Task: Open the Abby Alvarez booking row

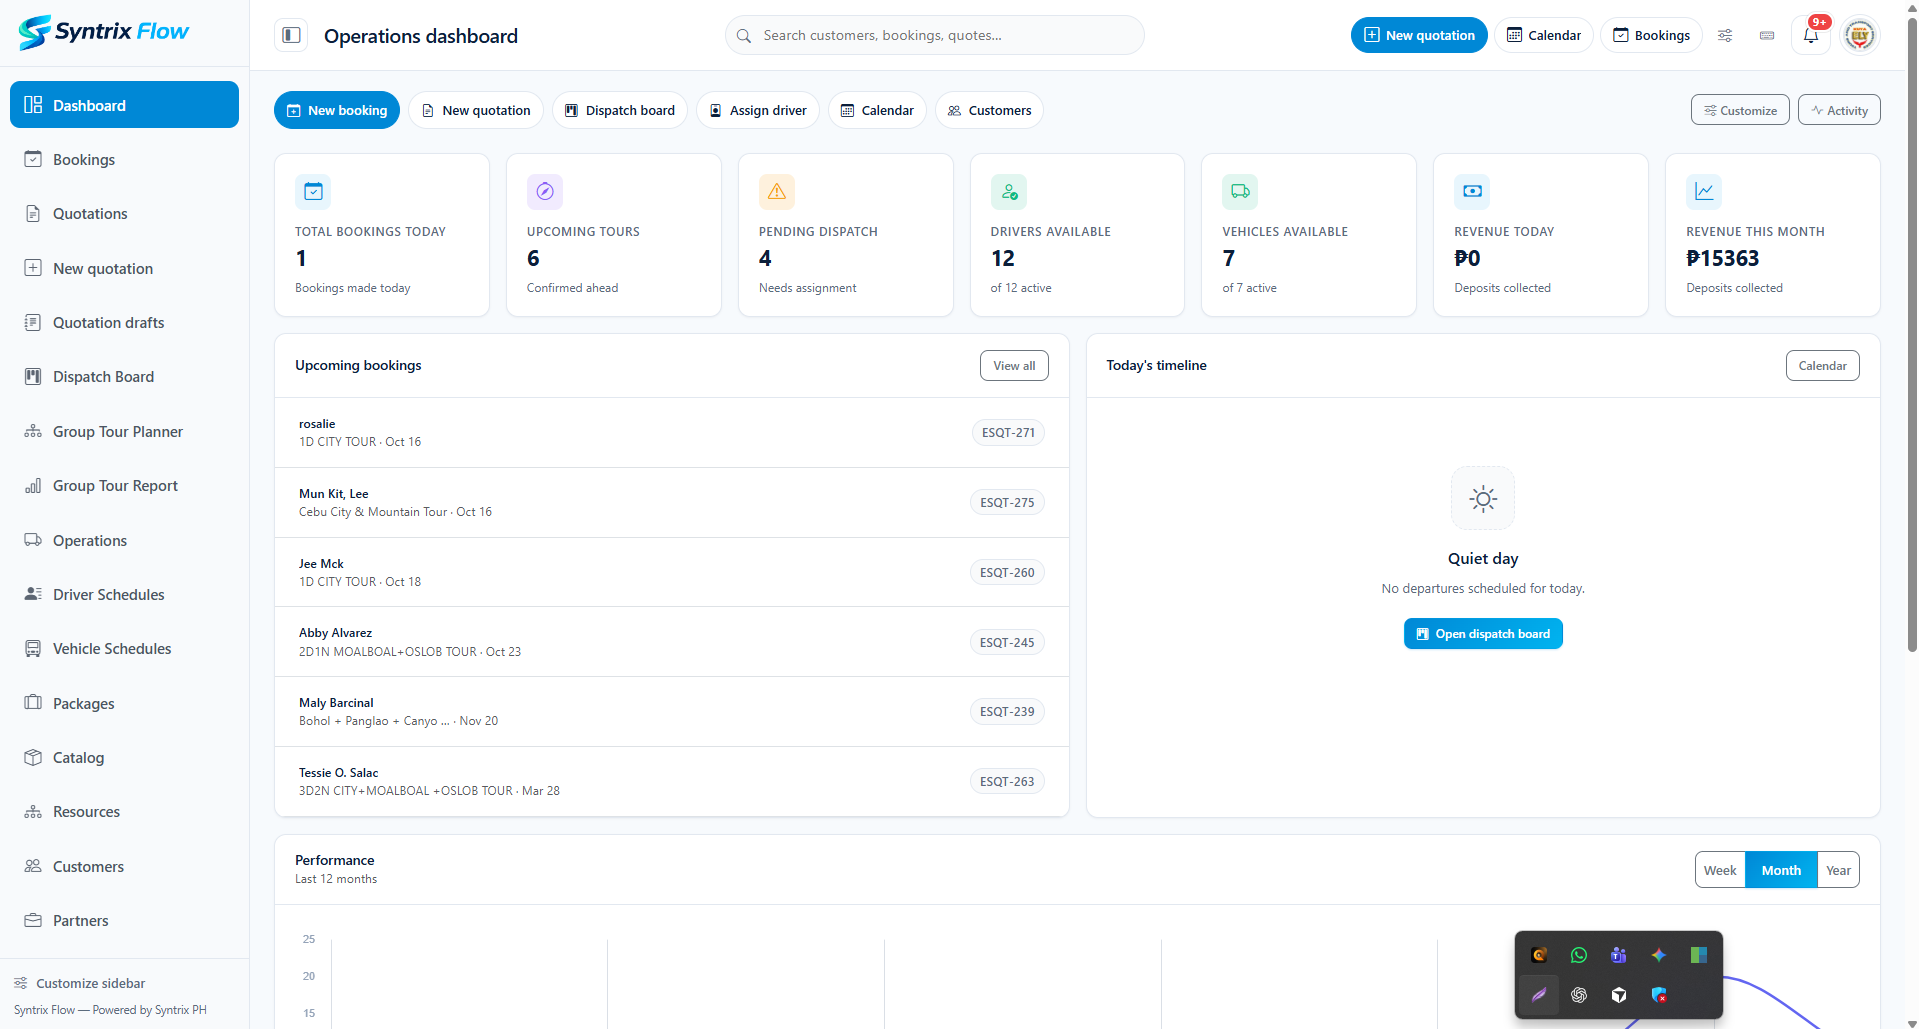Action: pos(672,642)
